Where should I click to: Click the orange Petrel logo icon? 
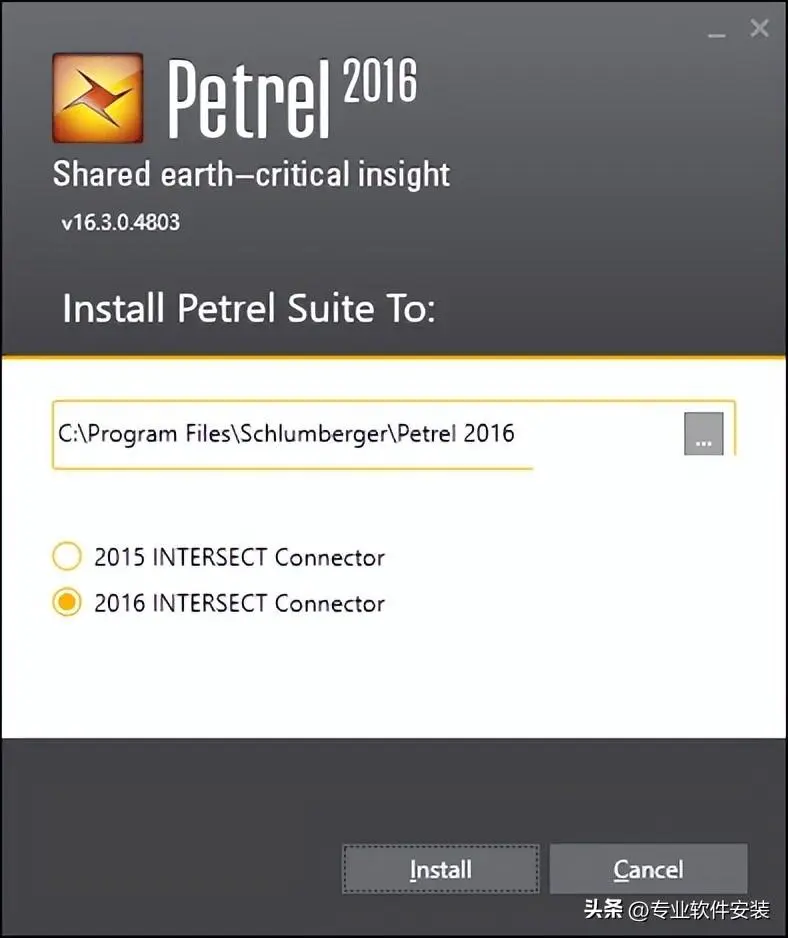[98, 98]
